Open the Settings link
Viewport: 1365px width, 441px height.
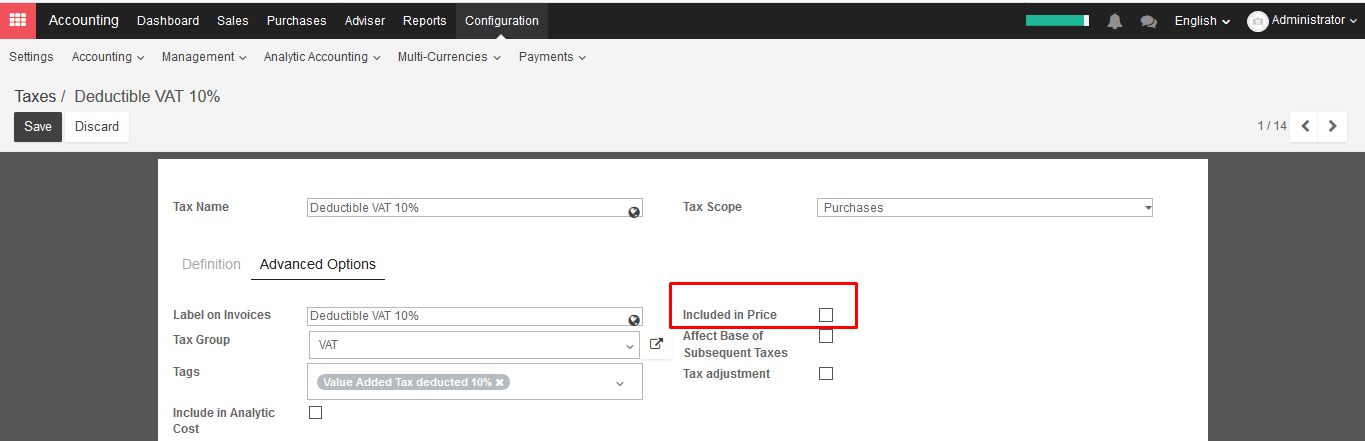(31, 57)
